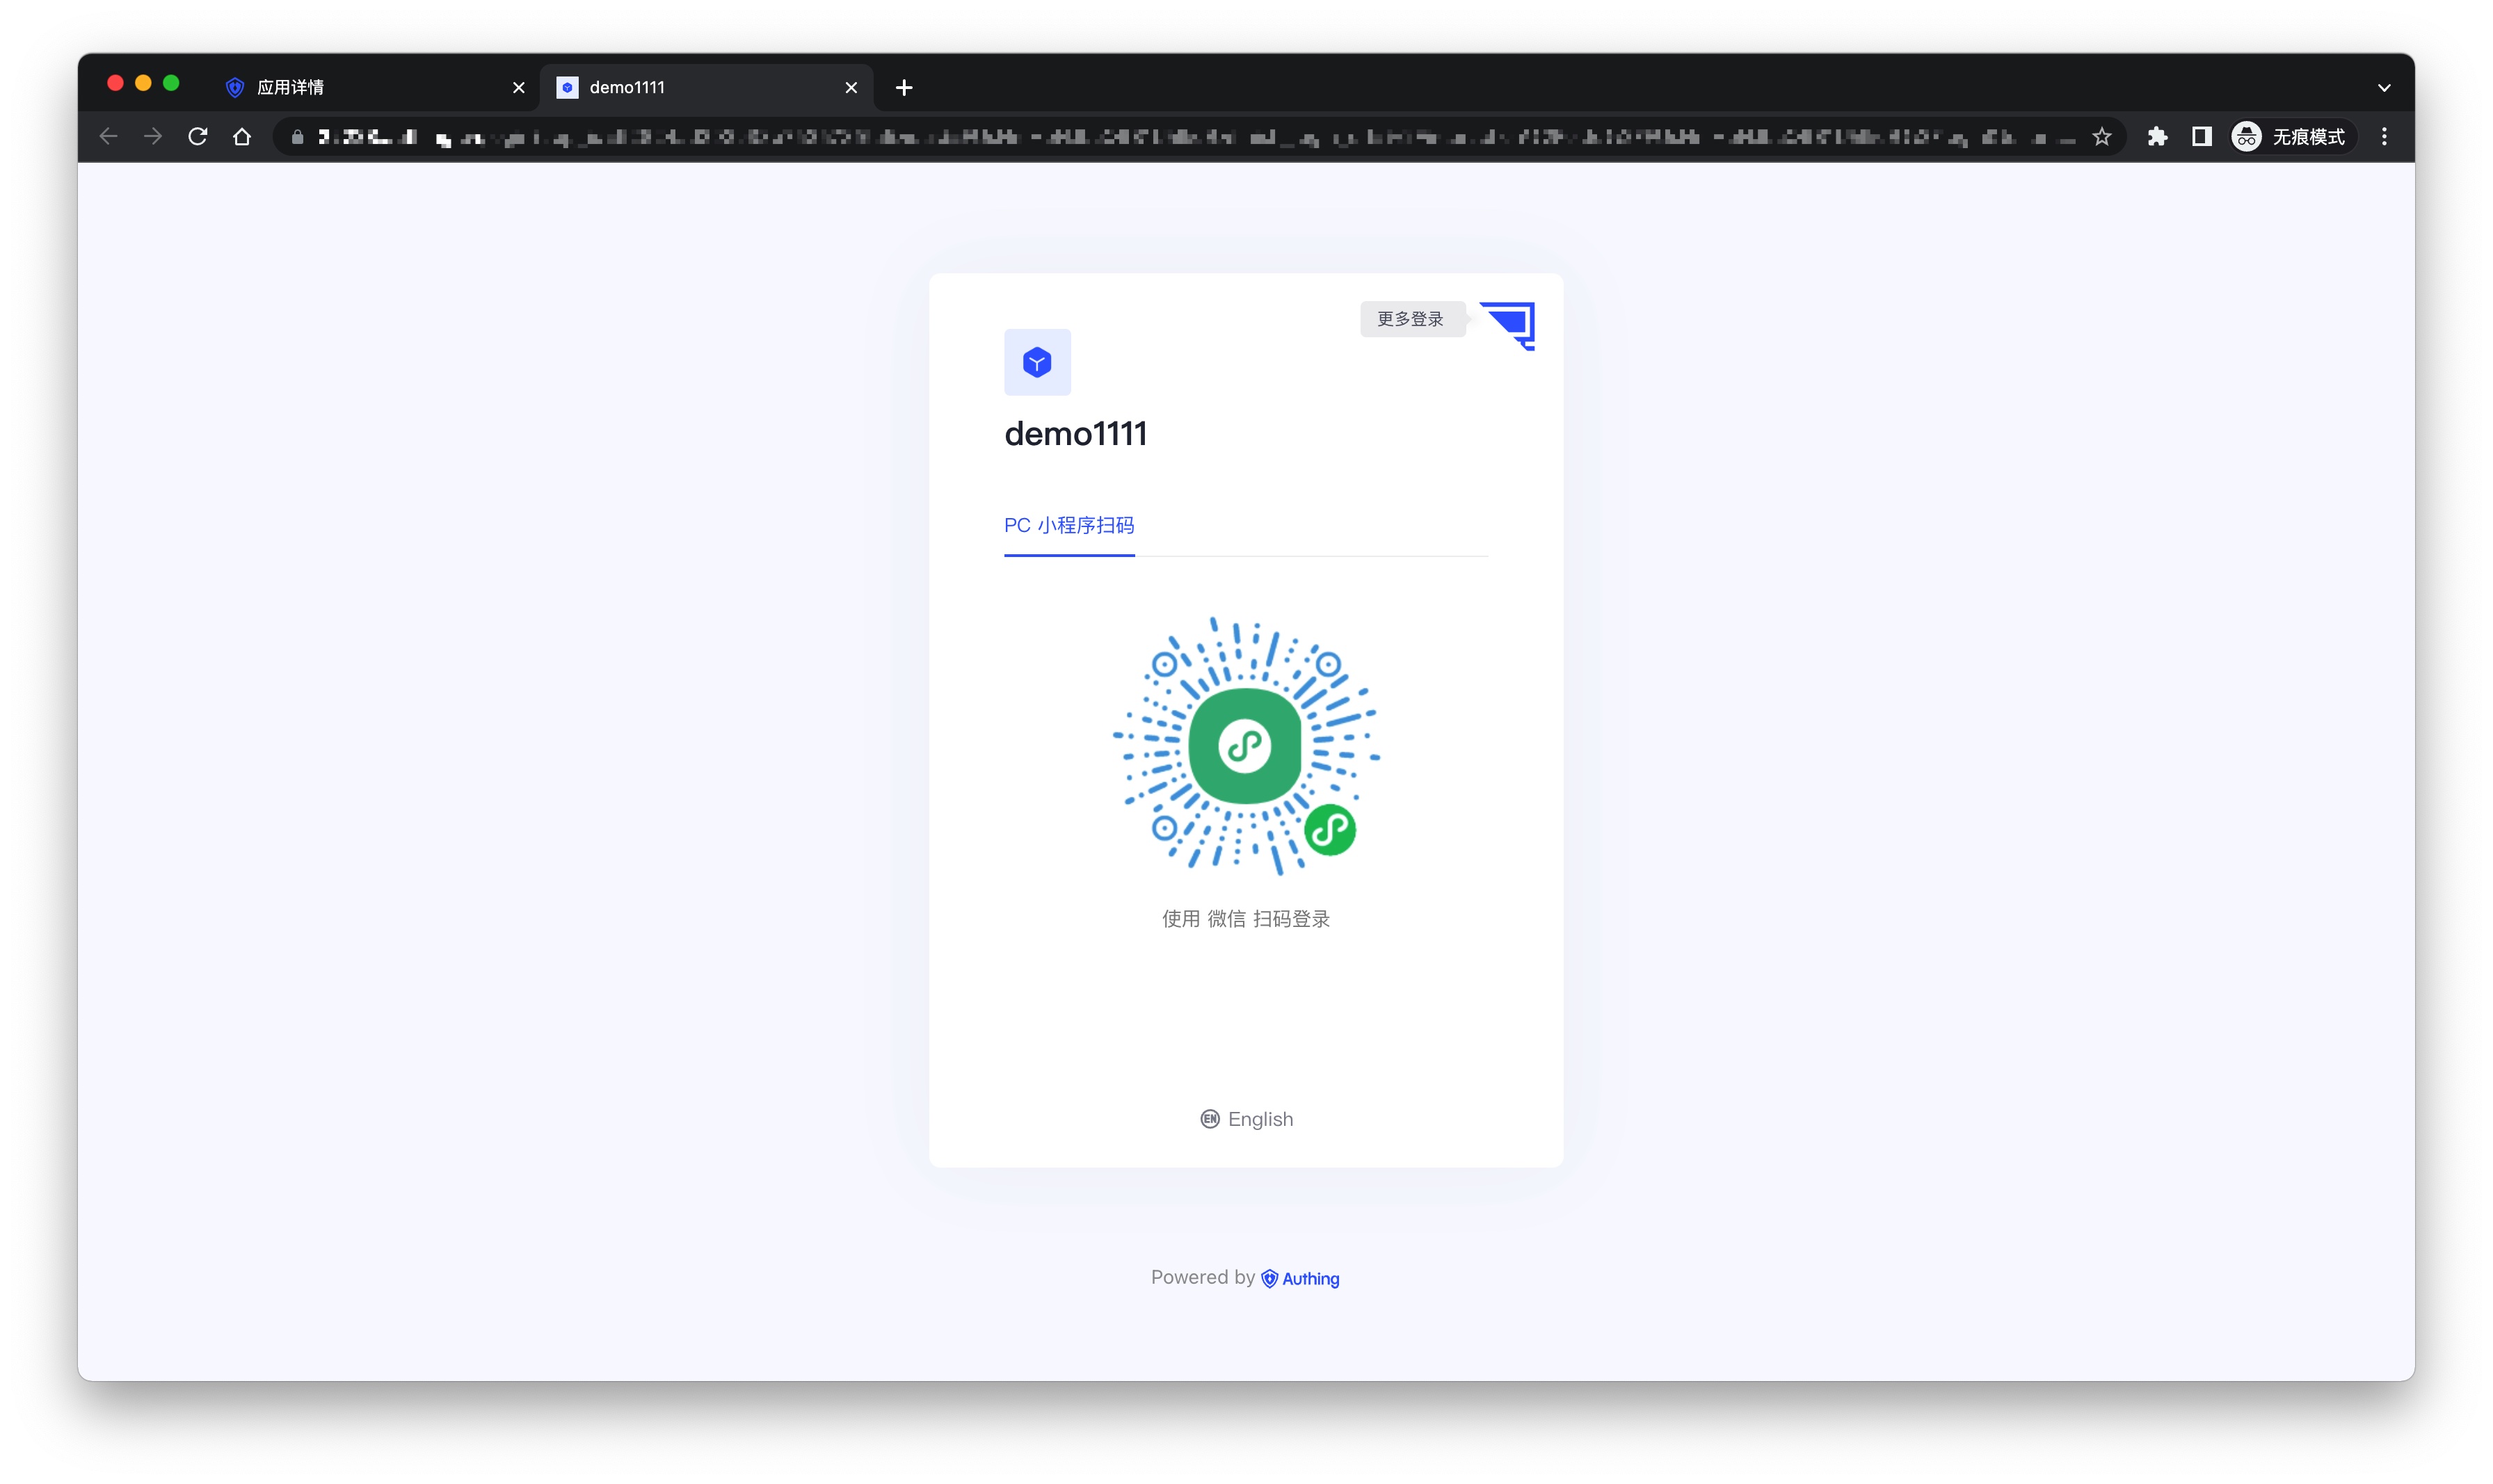Close the demo1111 tab

[851, 88]
